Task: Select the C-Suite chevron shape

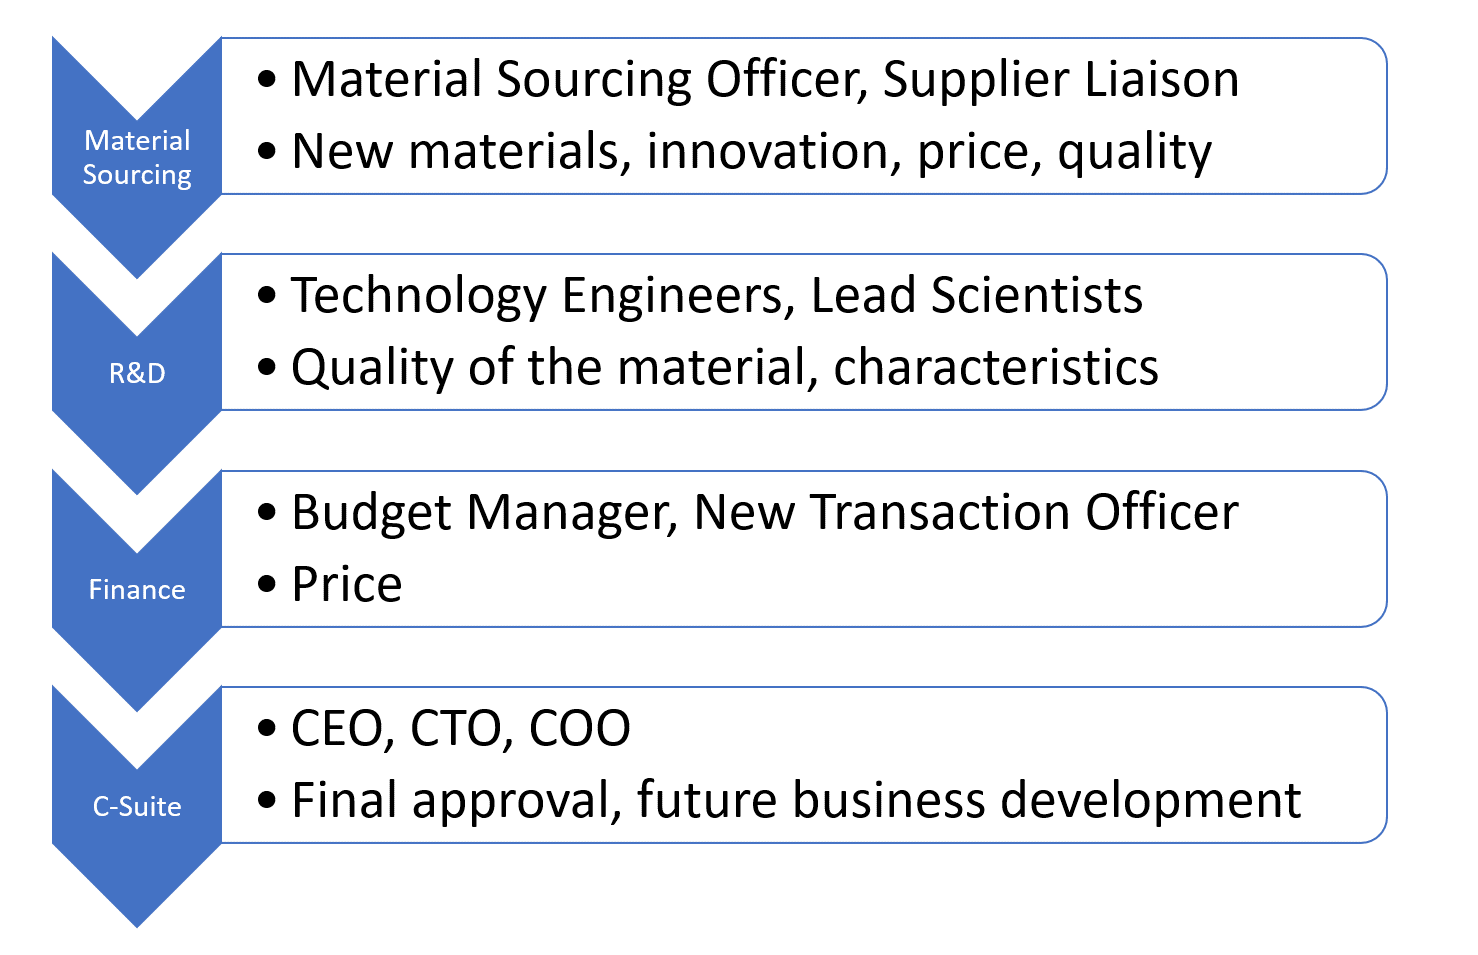Action: pos(137,806)
